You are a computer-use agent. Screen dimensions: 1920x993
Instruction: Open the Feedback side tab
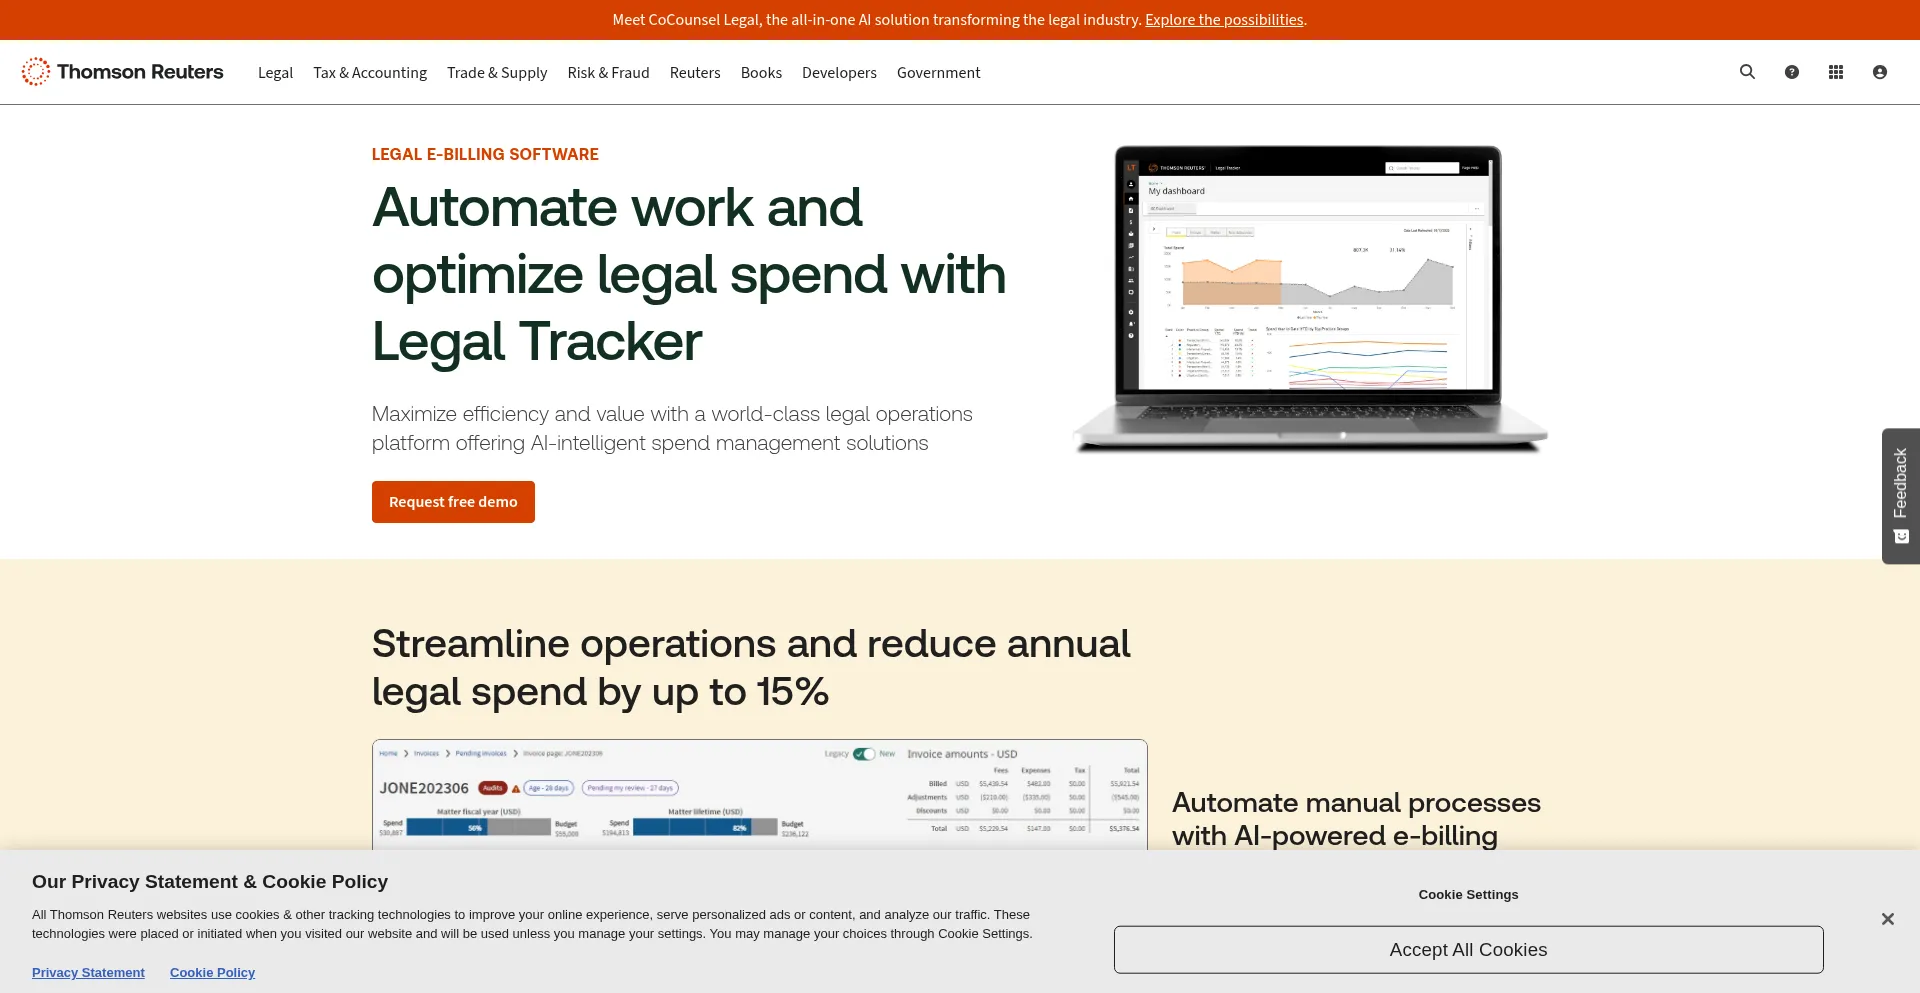(x=1900, y=496)
